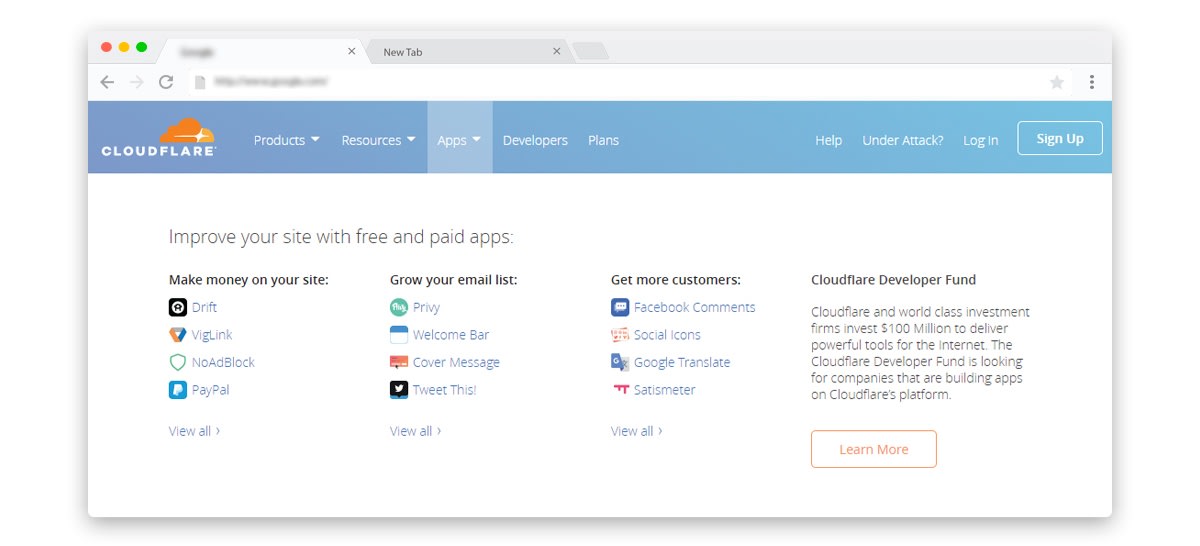Open the Plans nav item

click(x=603, y=140)
